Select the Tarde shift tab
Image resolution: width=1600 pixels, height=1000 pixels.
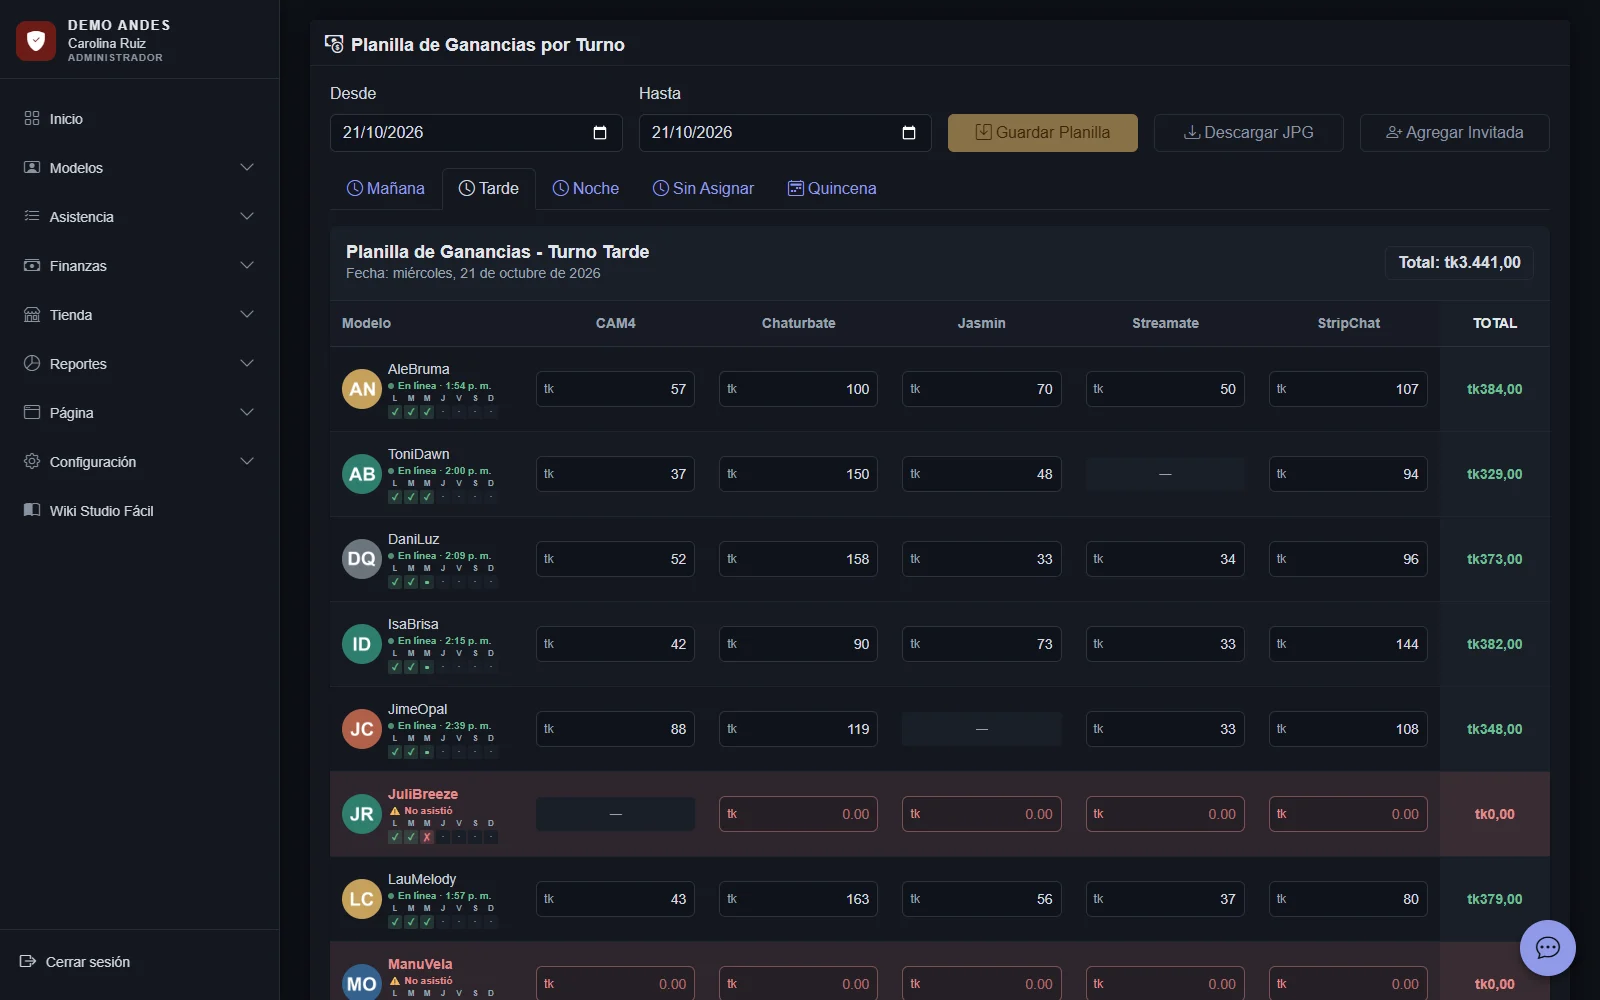489,188
